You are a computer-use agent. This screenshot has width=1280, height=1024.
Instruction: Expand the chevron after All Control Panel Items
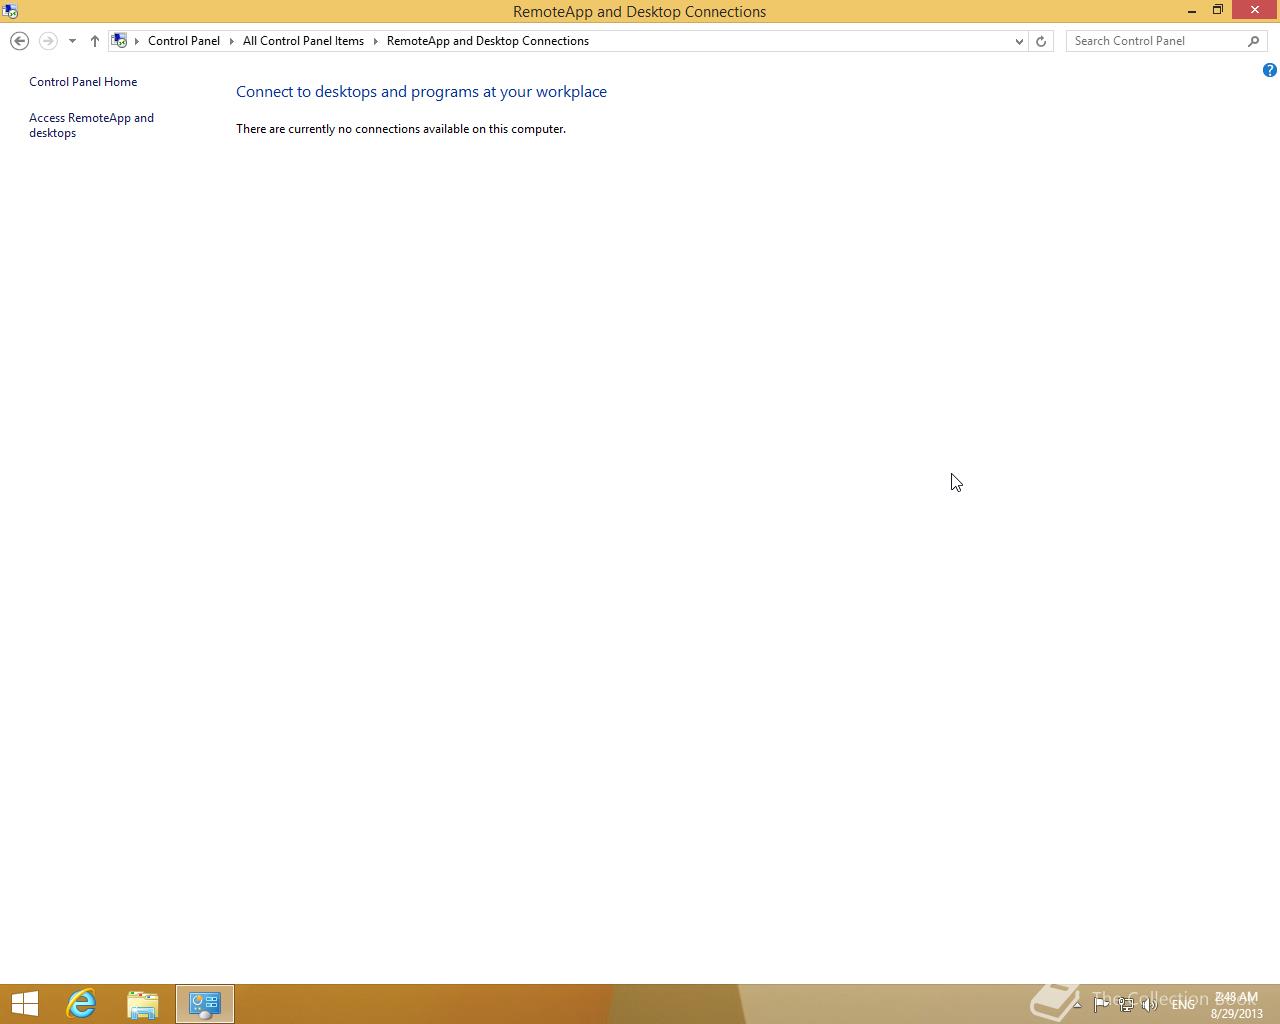tap(376, 41)
